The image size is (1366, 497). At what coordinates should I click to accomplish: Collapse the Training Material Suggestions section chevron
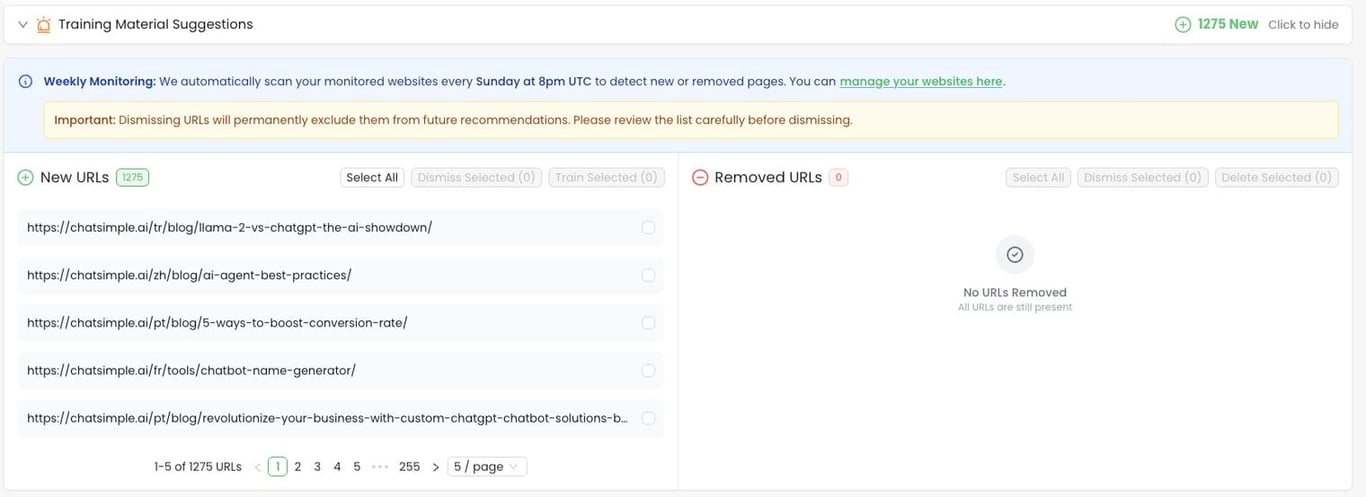(x=23, y=24)
